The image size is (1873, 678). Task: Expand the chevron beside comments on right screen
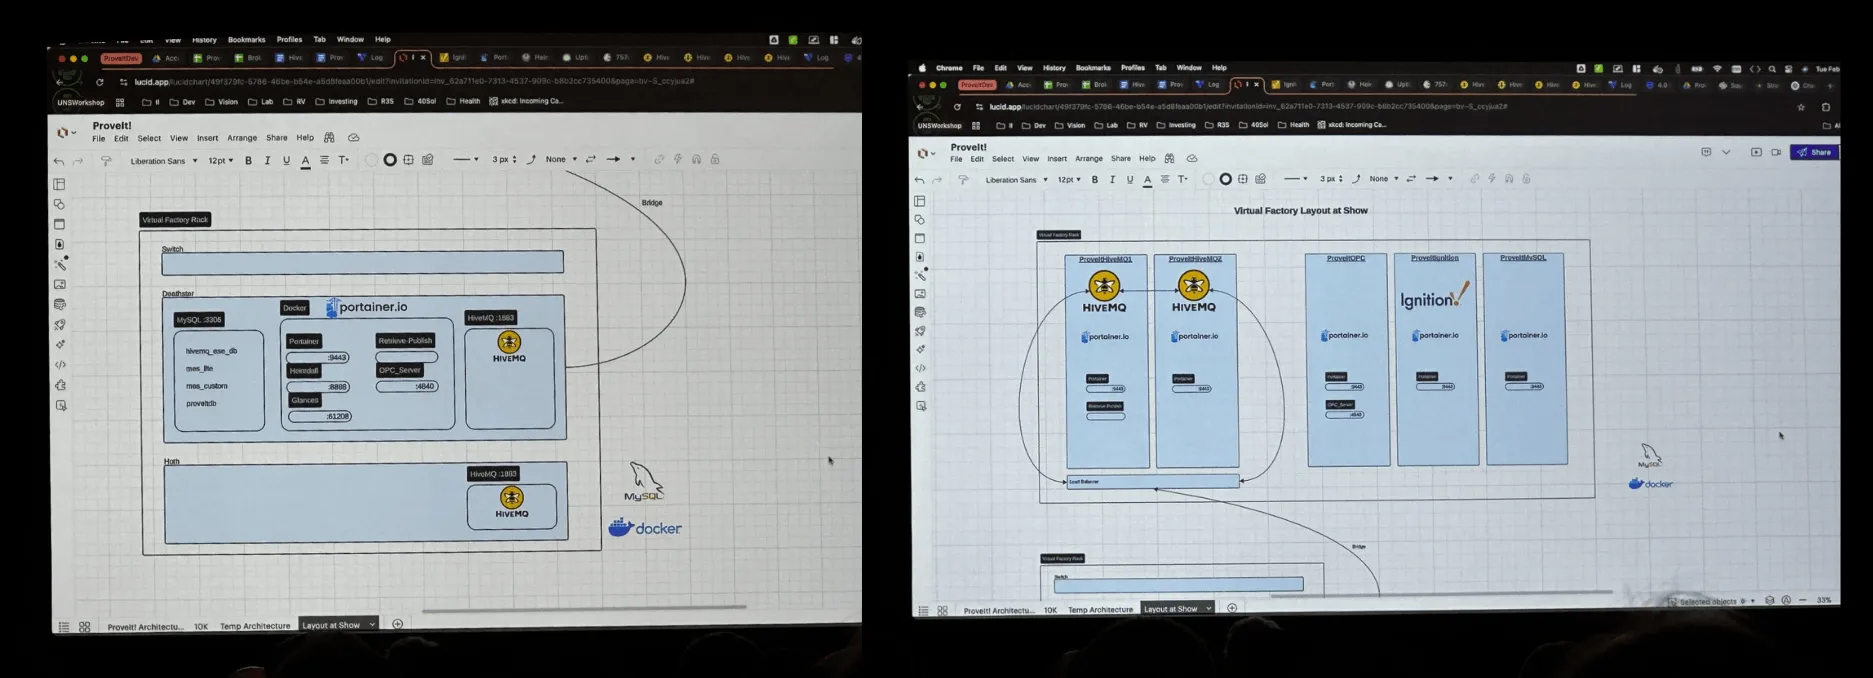tap(1726, 152)
